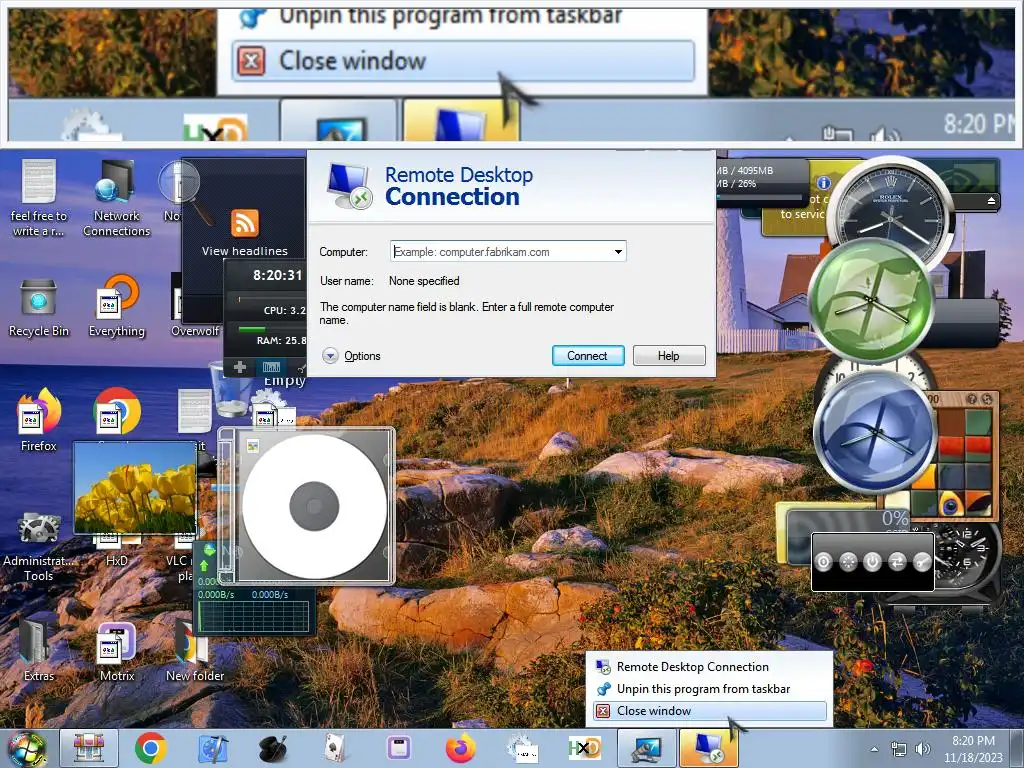Open the Chrome desktop shortcut

[116, 413]
